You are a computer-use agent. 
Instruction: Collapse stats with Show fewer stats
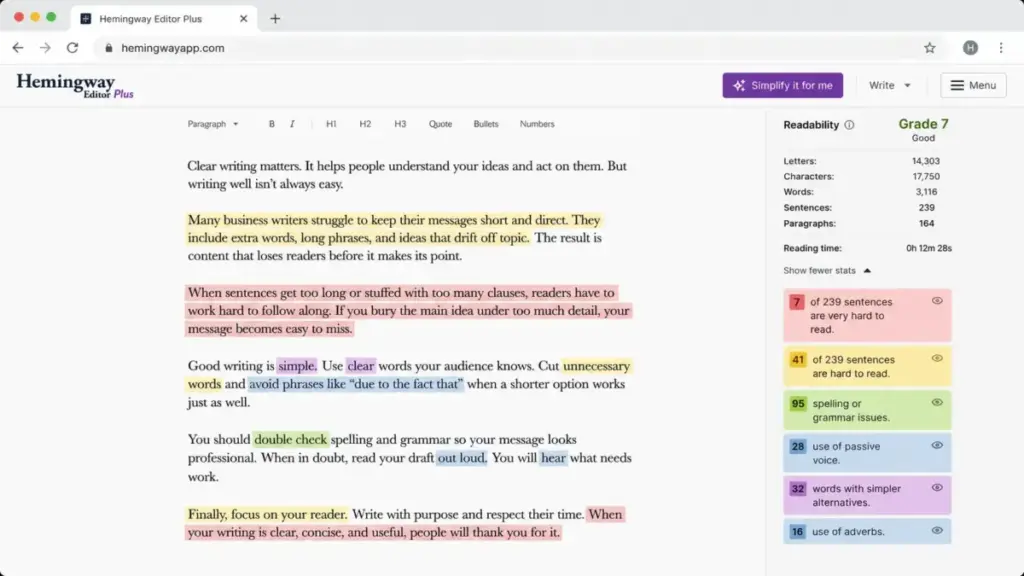827,270
